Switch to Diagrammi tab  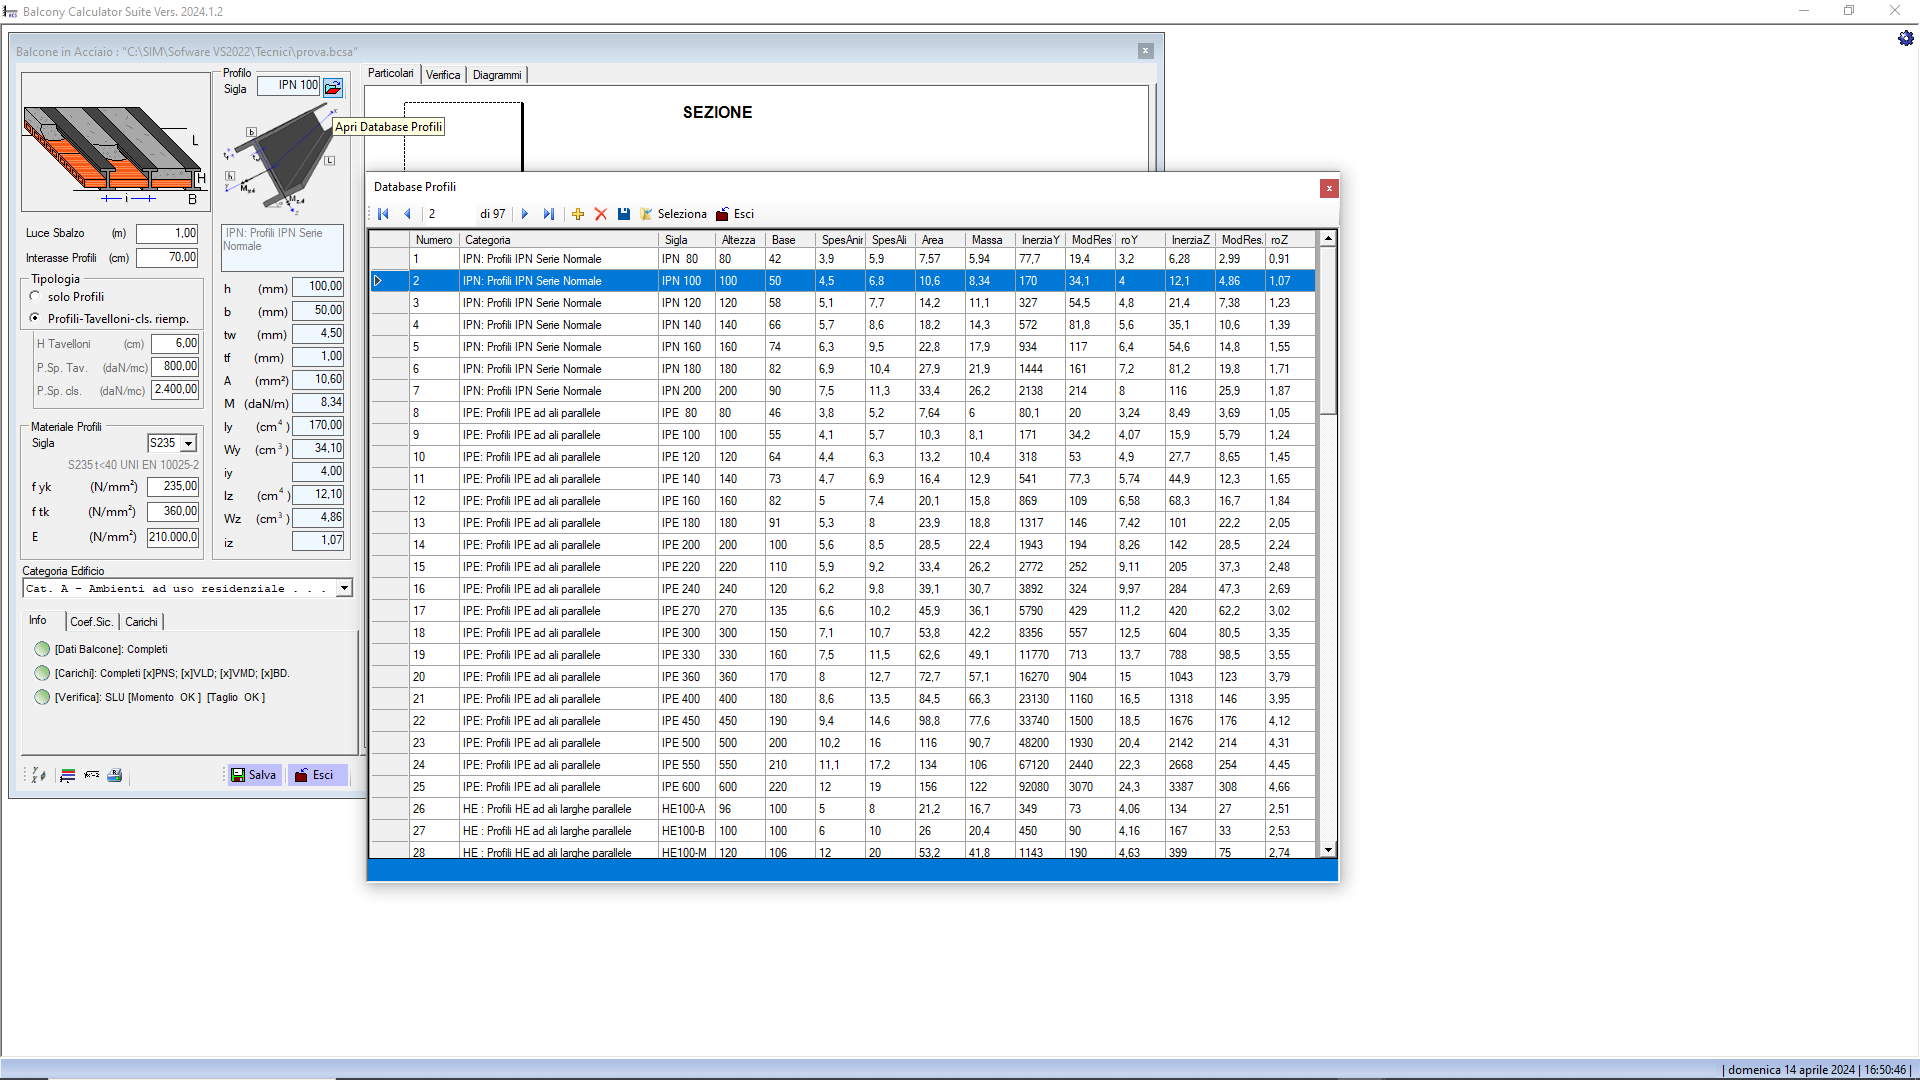pyautogui.click(x=497, y=75)
